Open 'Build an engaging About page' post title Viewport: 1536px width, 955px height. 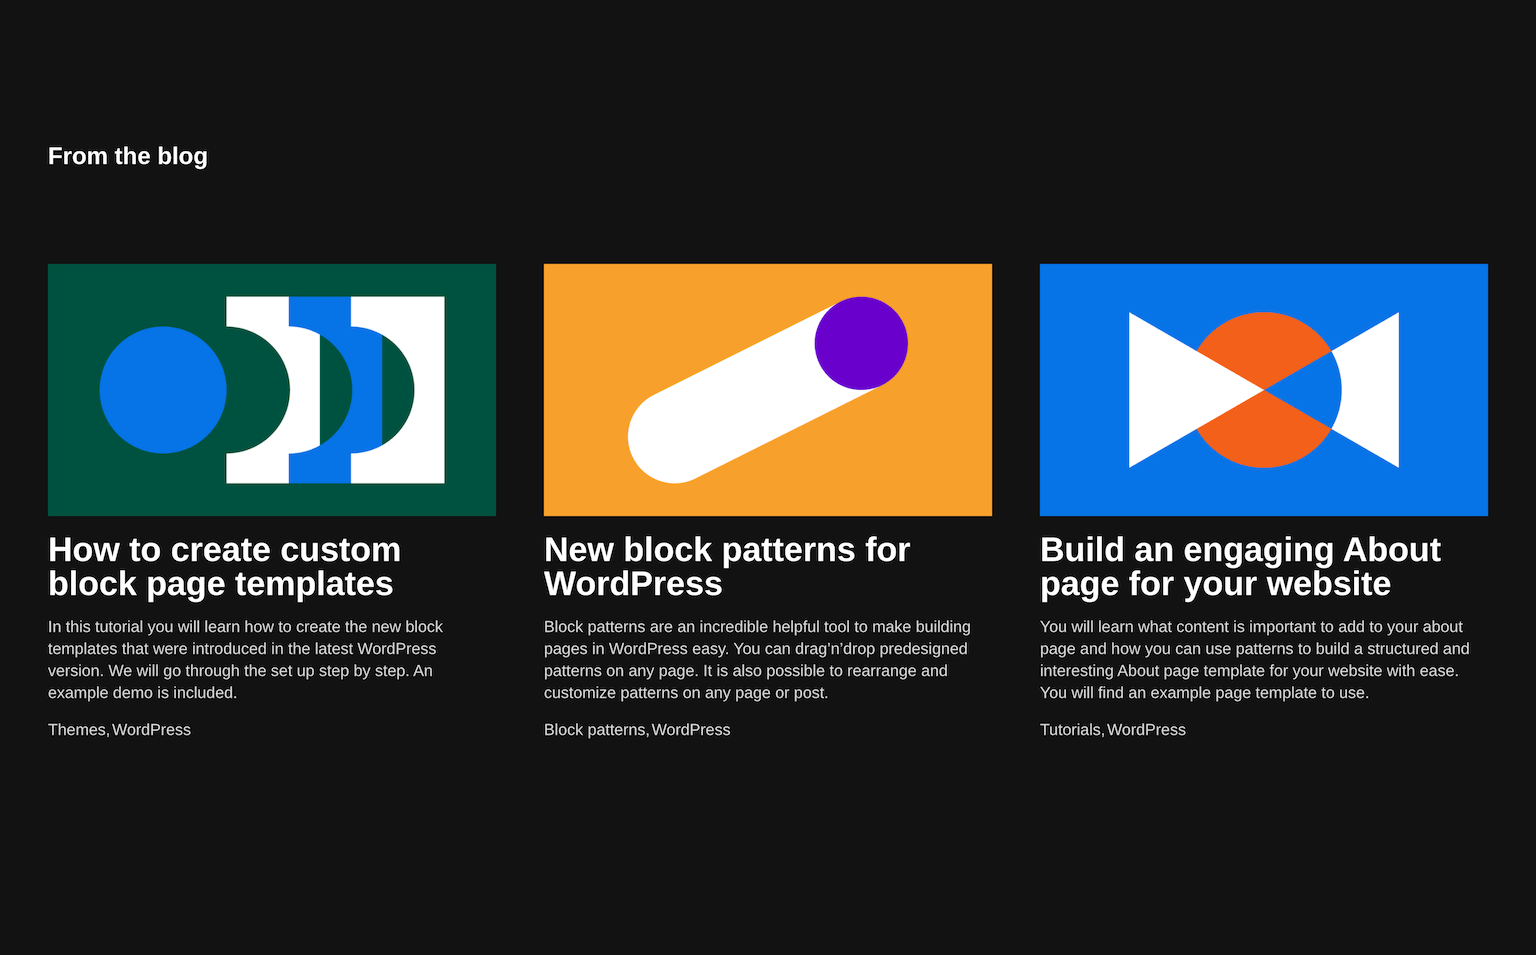point(1240,567)
